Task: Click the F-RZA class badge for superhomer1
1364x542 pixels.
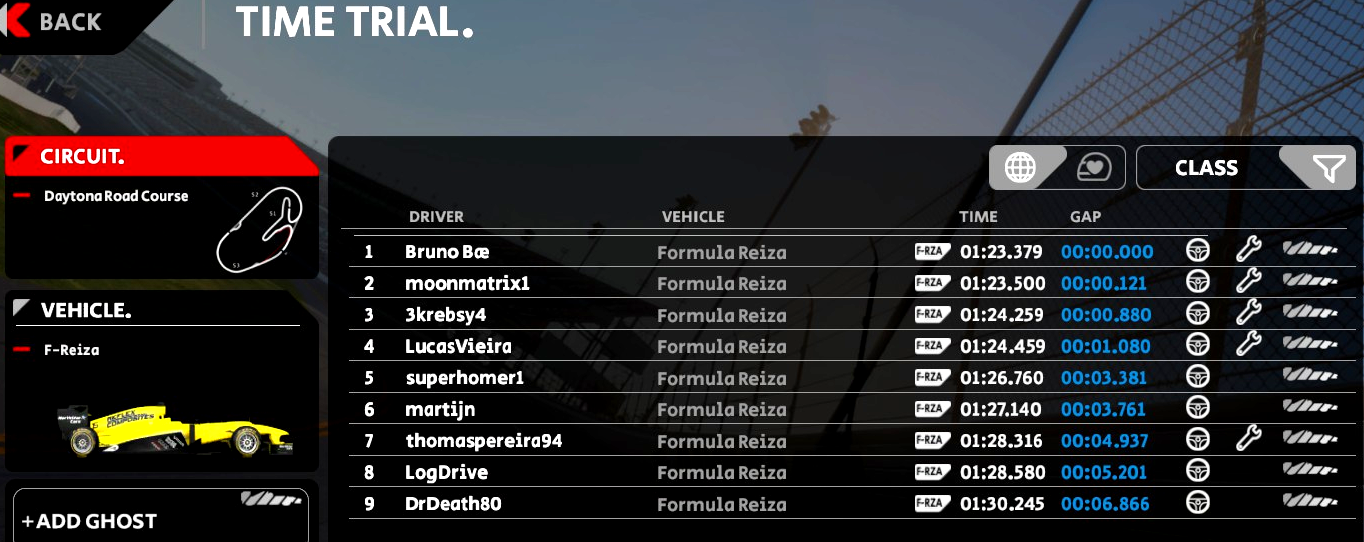Action: 932,377
